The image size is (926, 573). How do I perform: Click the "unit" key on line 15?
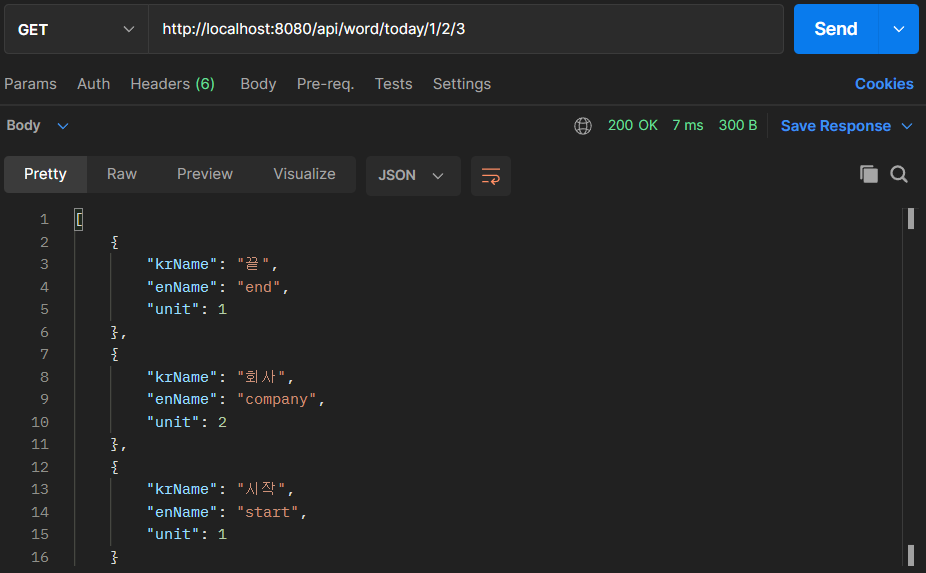(x=172, y=535)
